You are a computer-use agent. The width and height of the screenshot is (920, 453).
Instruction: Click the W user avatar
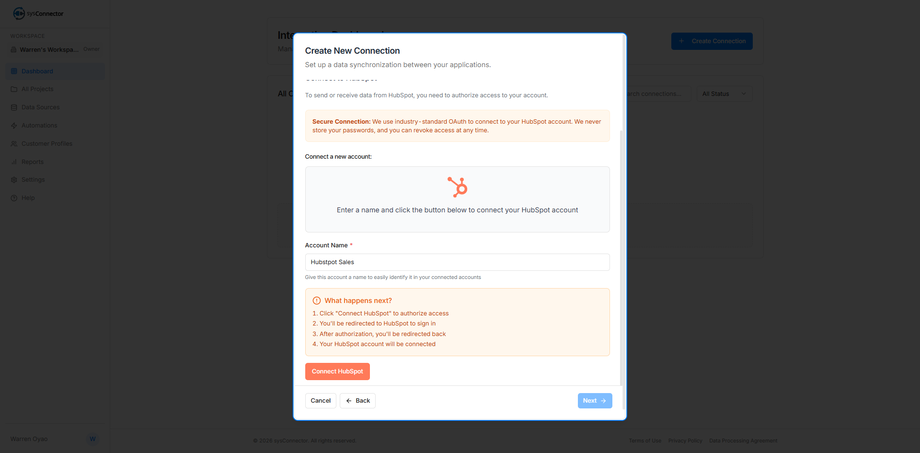tap(93, 439)
